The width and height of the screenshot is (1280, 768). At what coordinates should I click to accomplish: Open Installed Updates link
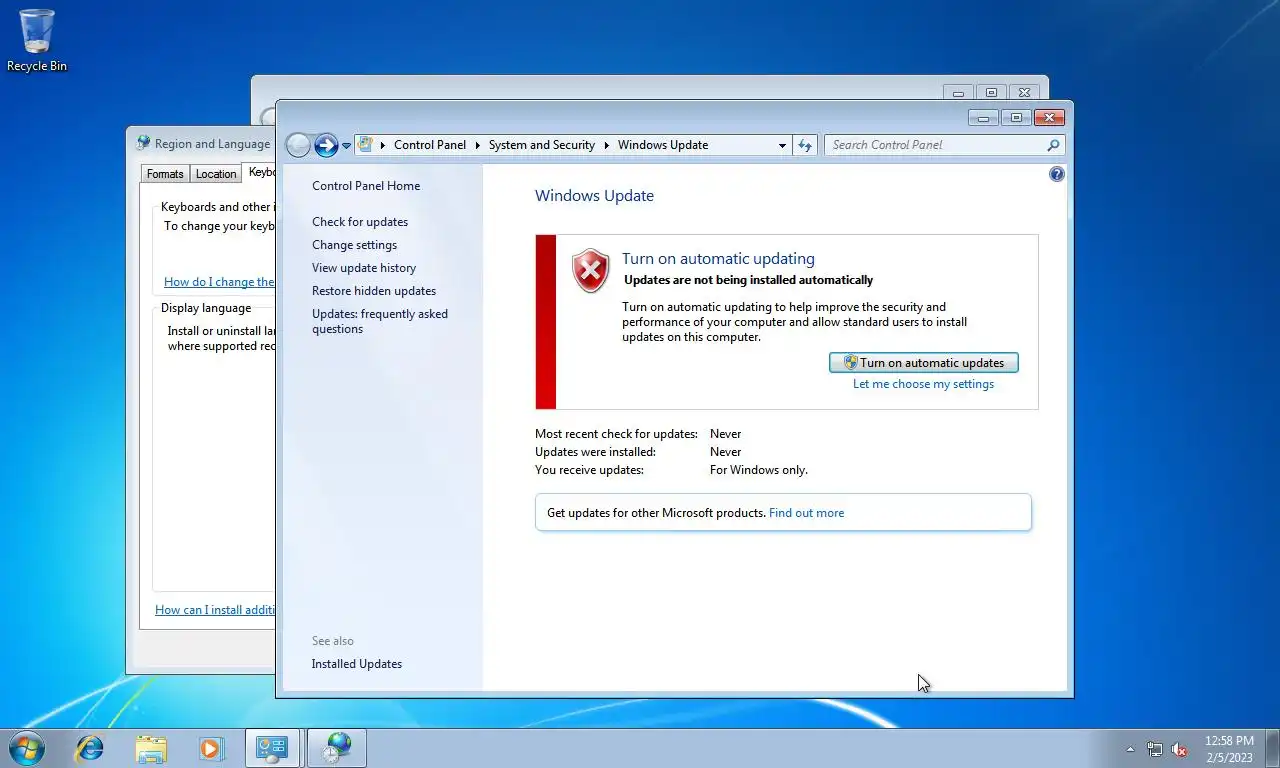pyautogui.click(x=357, y=664)
